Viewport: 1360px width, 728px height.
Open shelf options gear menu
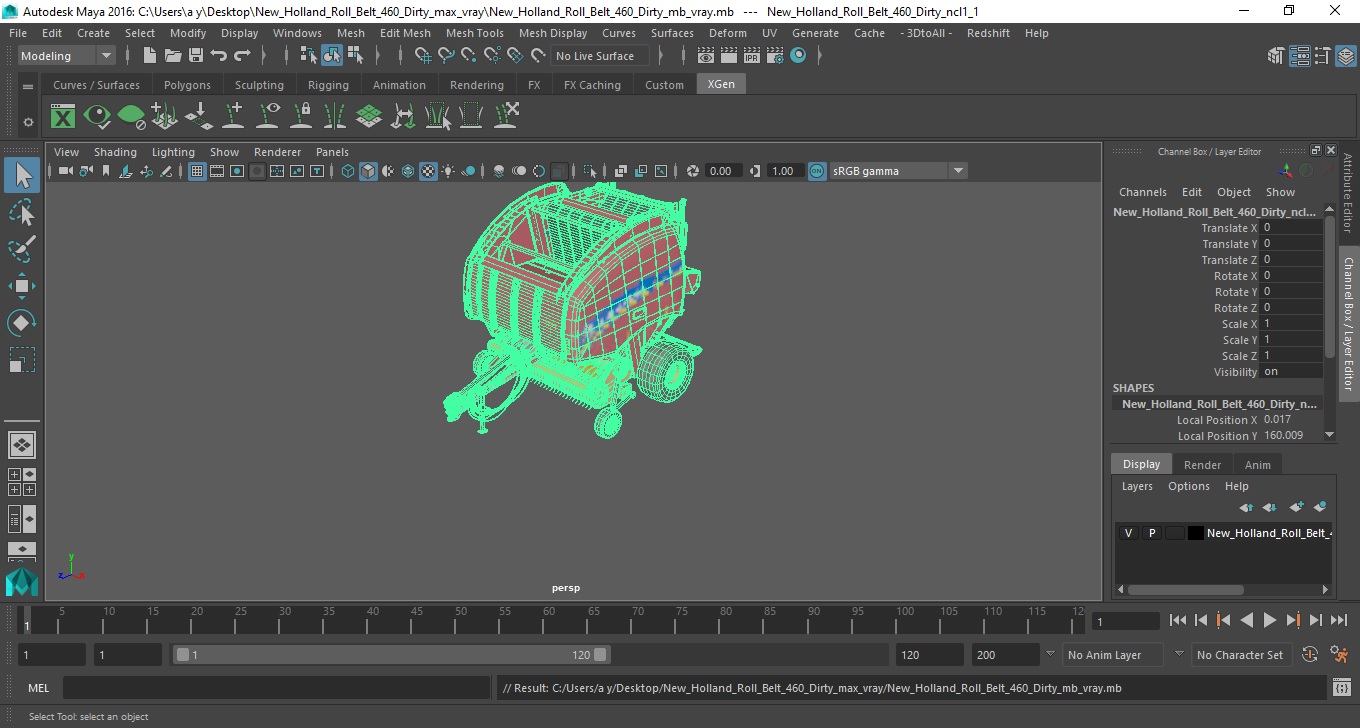pos(28,122)
